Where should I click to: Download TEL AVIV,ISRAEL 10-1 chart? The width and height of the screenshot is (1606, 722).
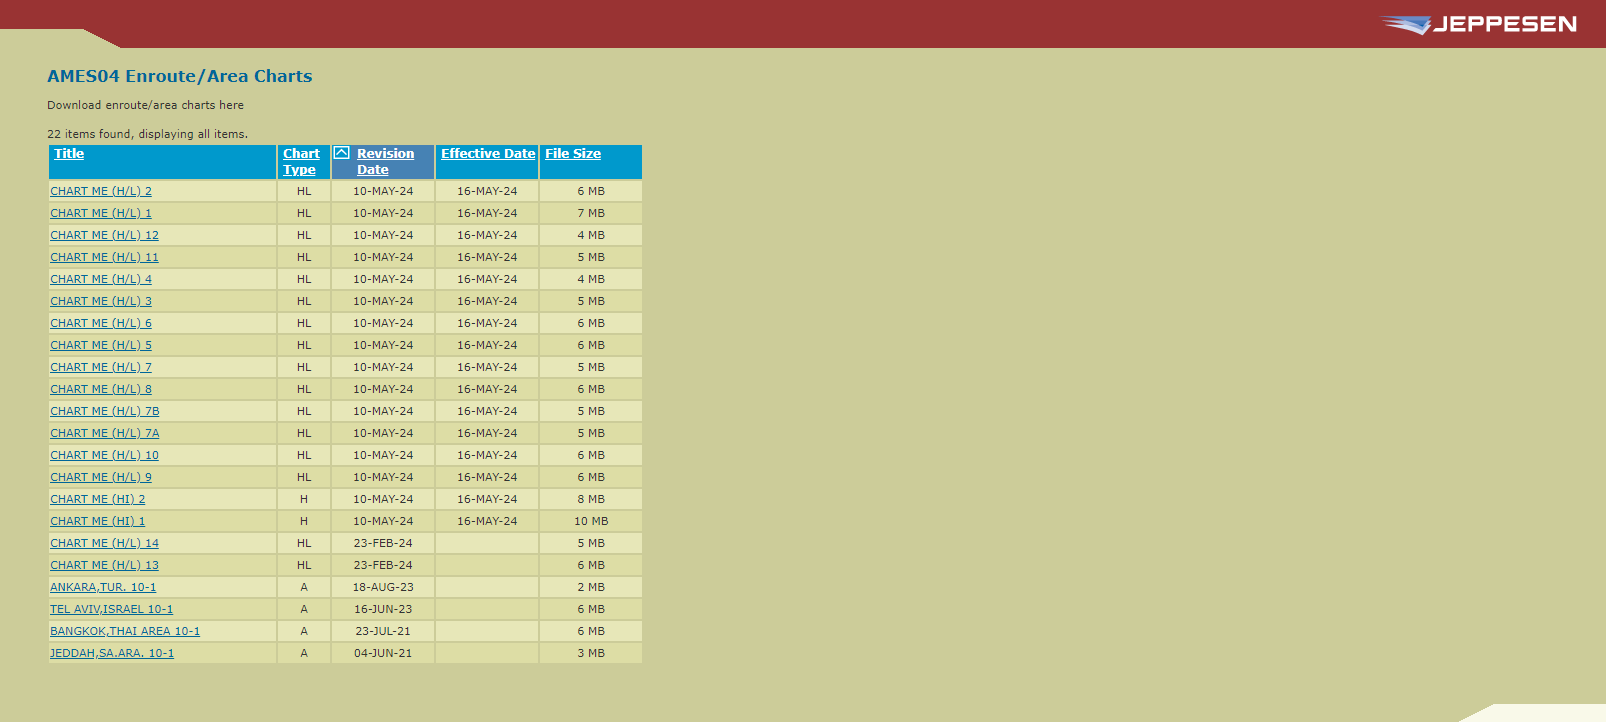coord(111,609)
